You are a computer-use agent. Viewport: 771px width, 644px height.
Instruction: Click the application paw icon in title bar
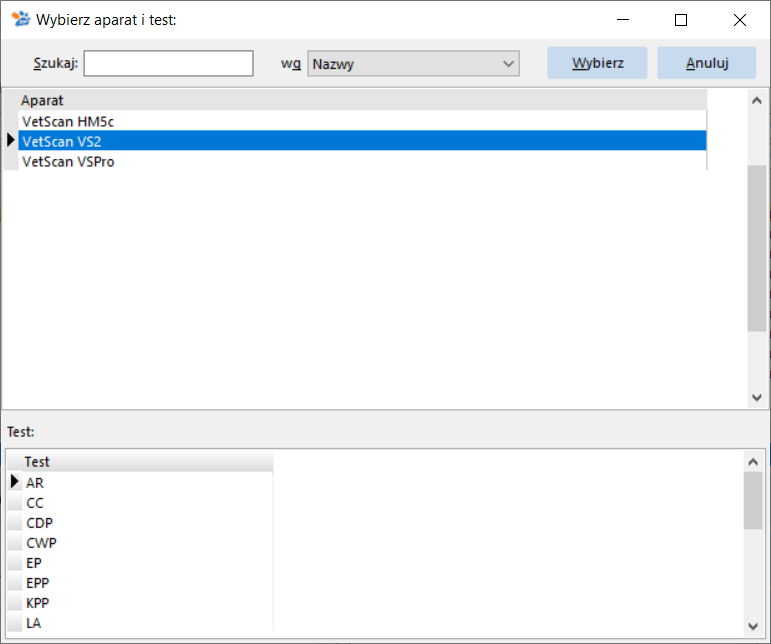pyautogui.click(x=21, y=20)
